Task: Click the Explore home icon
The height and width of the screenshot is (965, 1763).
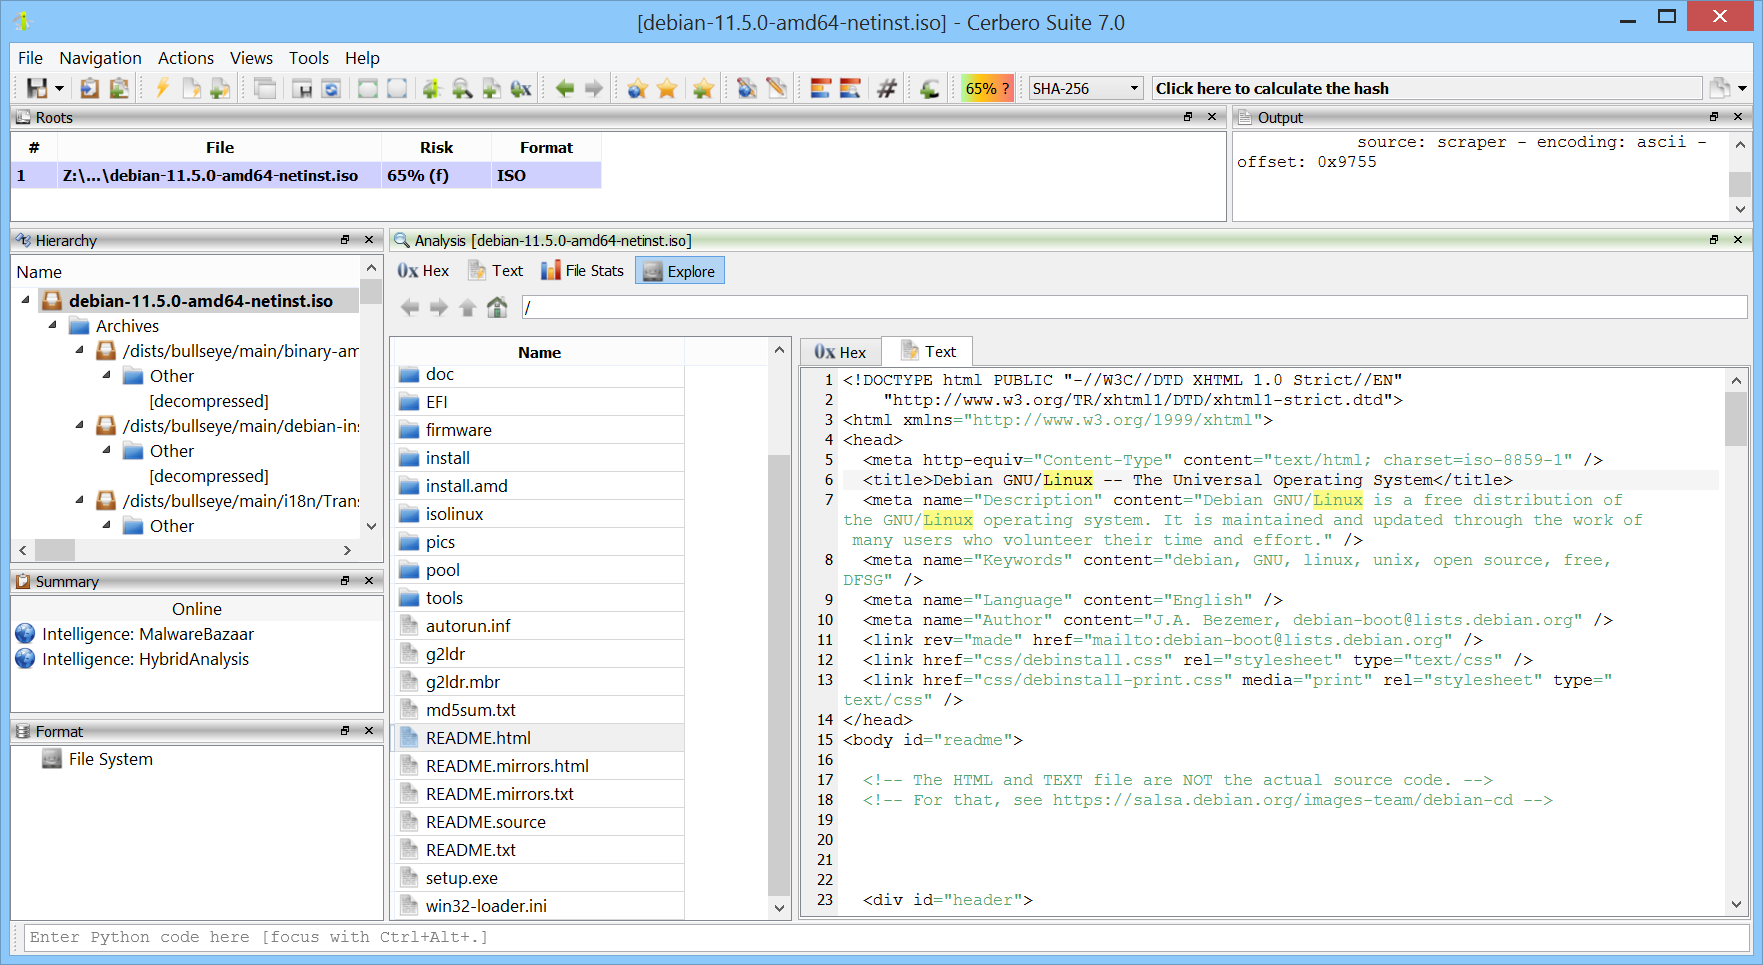Action: point(497,308)
